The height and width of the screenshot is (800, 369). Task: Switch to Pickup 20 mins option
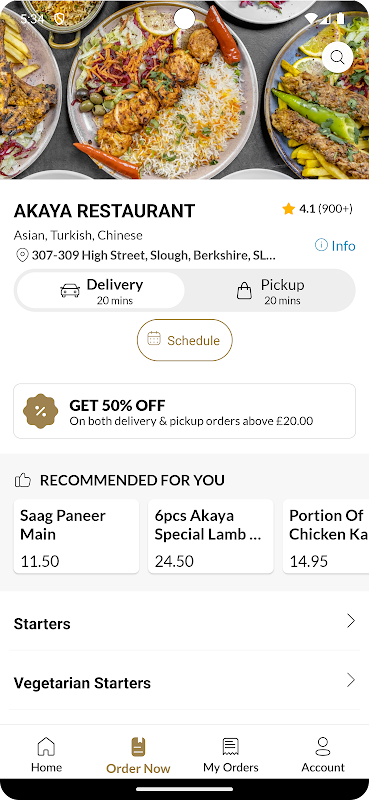(x=270, y=290)
